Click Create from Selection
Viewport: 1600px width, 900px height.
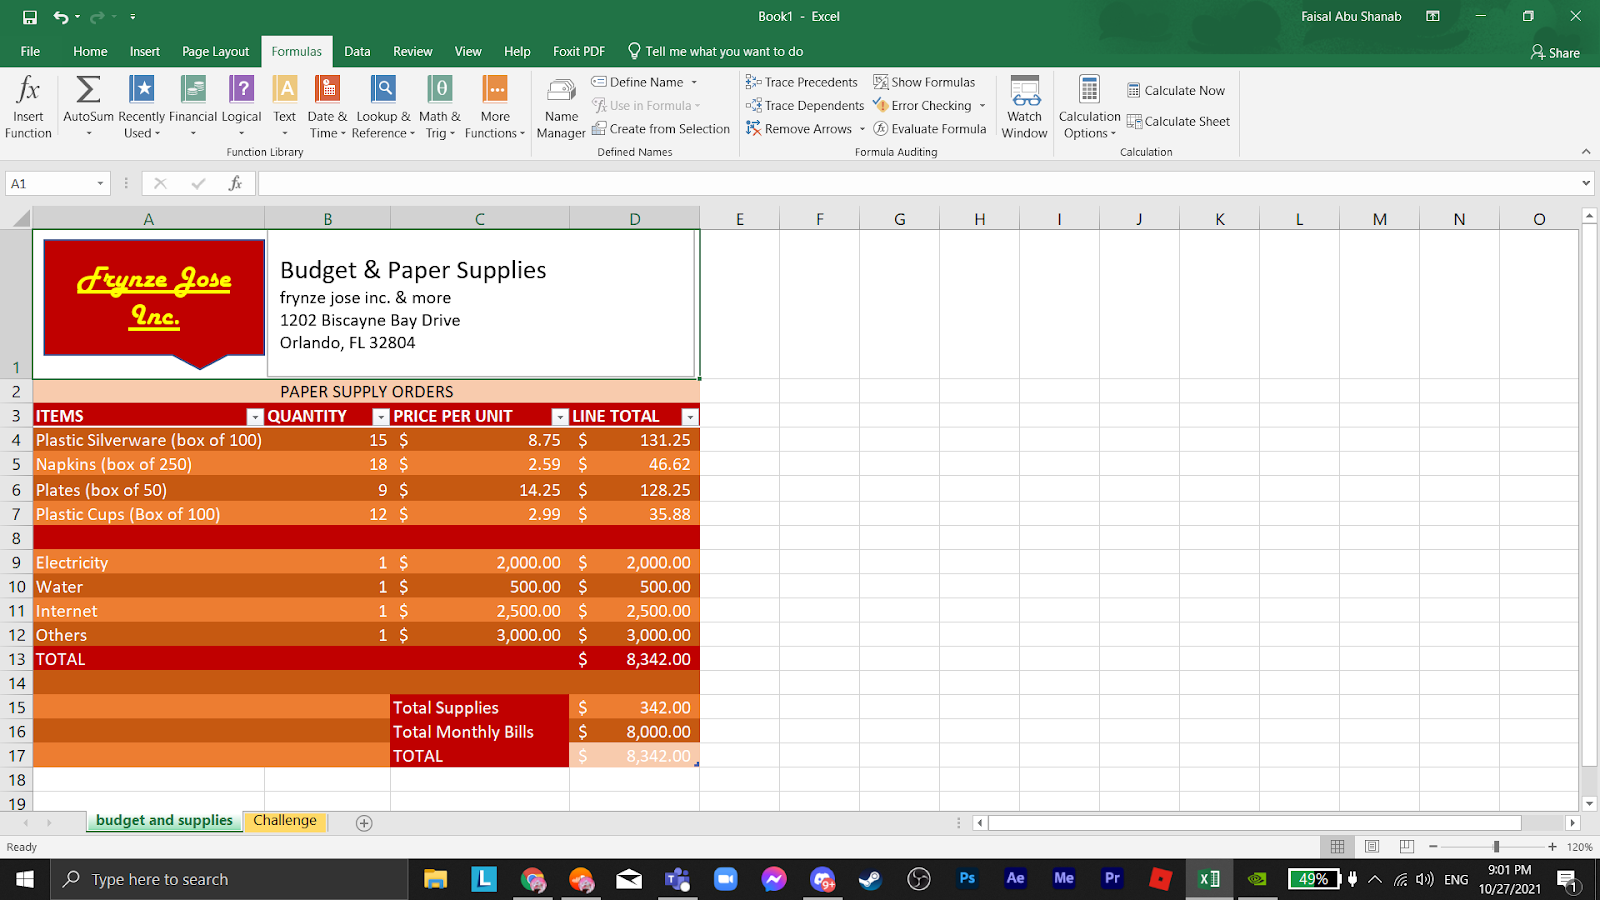tap(661, 128)
